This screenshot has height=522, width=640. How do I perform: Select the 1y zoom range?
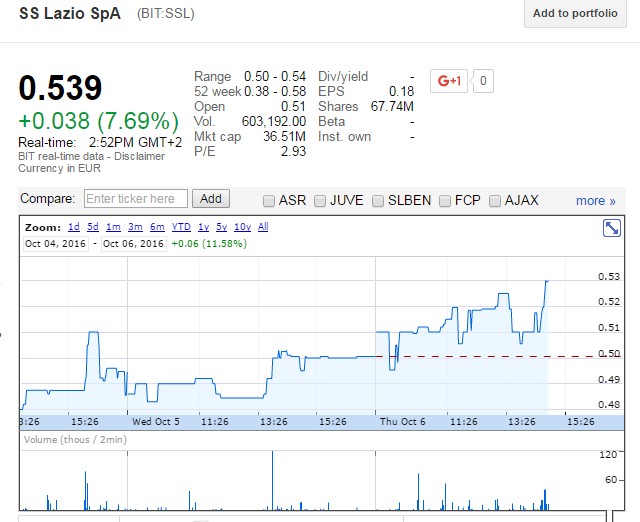204,227
